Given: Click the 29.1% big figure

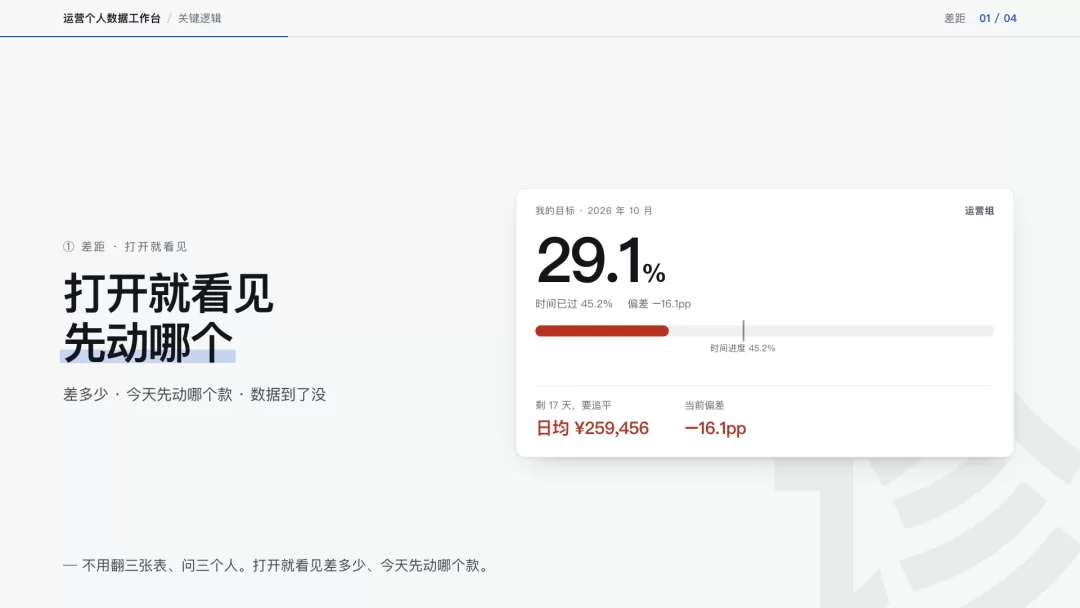Looking at the screenshot, I should 601,260.
